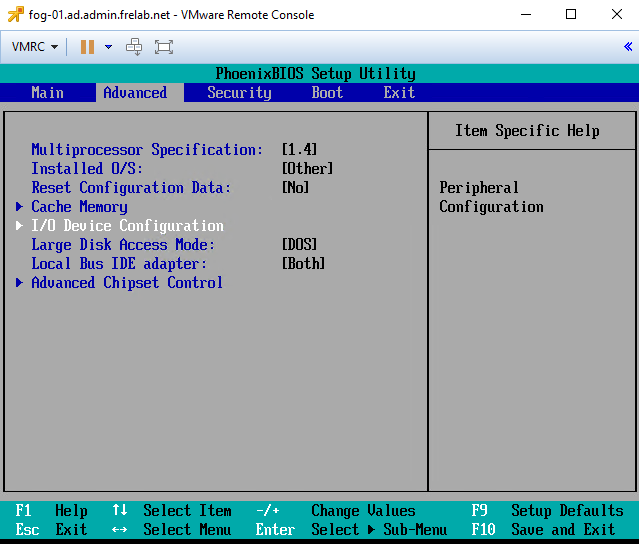Click the [Other] value
Image resolution: width=639 pixels, height=544 pixels.
(x=308, y=168)
